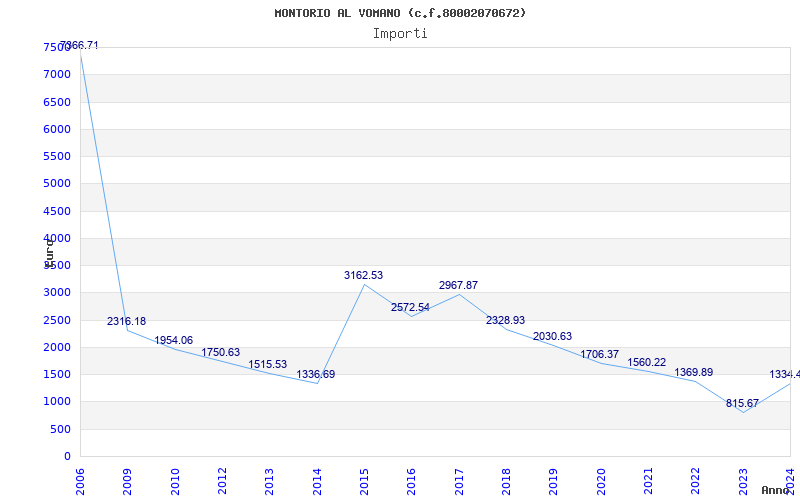The width and height of the screenshot is (800, 500).
Task: Click x-axis year 2010
Action: click(175, 481)
